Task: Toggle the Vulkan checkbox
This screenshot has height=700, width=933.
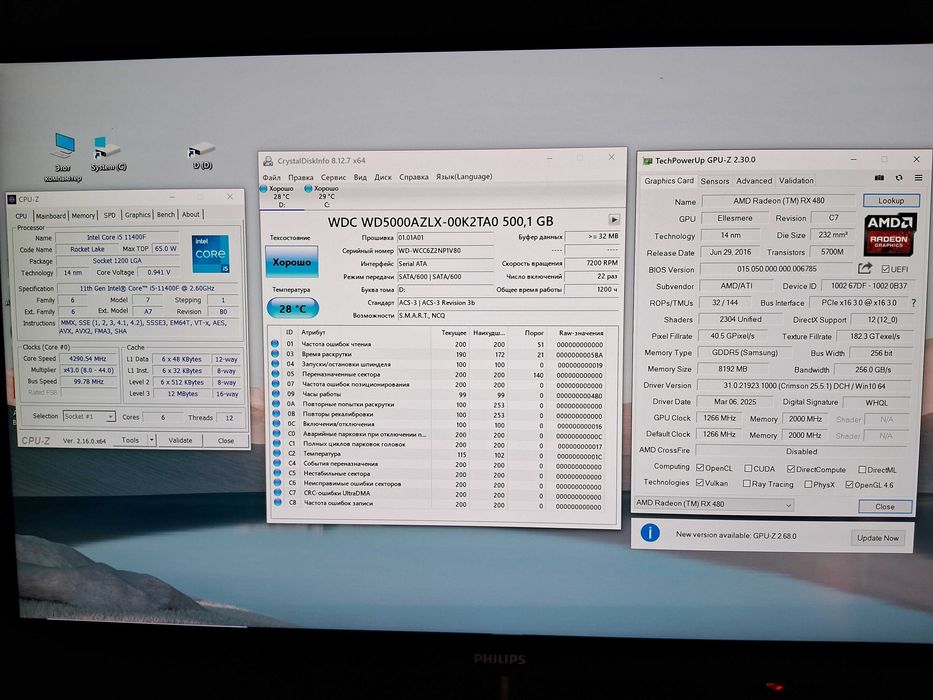Action: click(x=700, y=483)
